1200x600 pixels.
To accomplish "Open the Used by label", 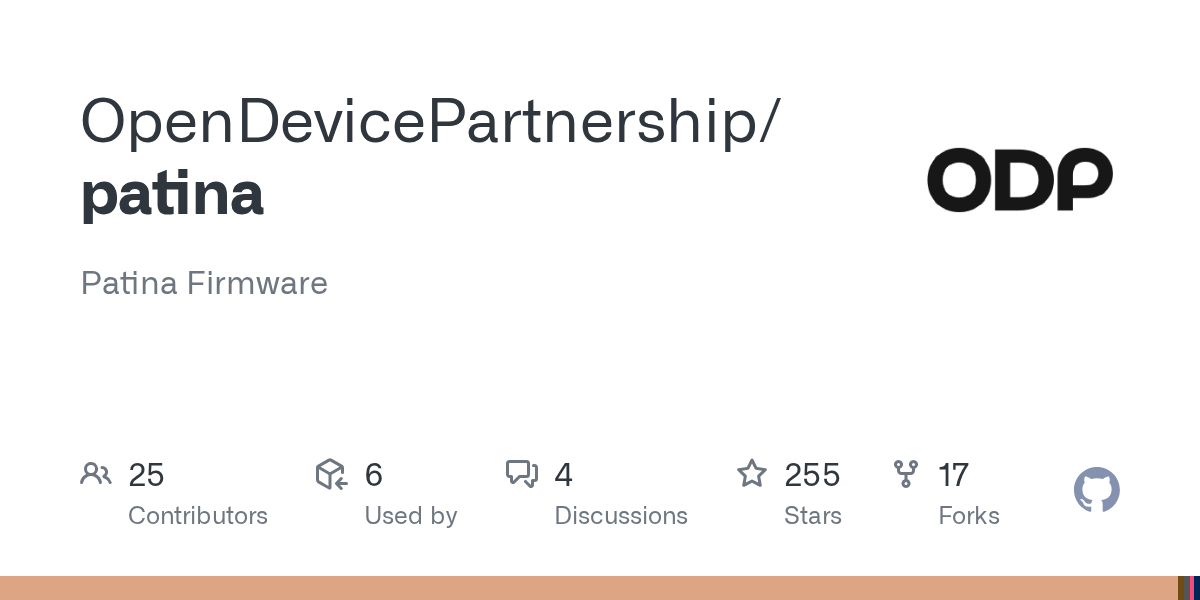I will (411, 516).
